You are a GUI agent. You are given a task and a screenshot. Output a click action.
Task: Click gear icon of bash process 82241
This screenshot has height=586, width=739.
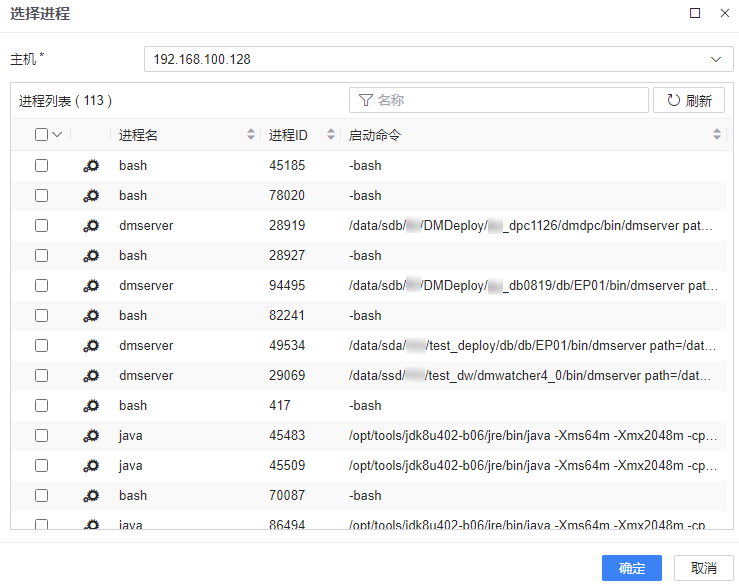pyautogui.click(x=91, y=315)
